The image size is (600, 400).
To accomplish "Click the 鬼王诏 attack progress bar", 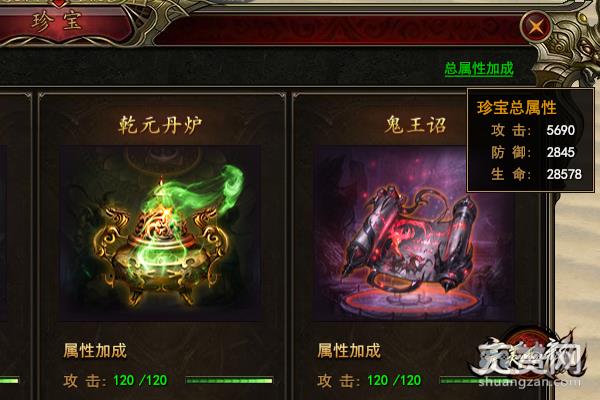I will pyautogui.click(x=457, y=380).
